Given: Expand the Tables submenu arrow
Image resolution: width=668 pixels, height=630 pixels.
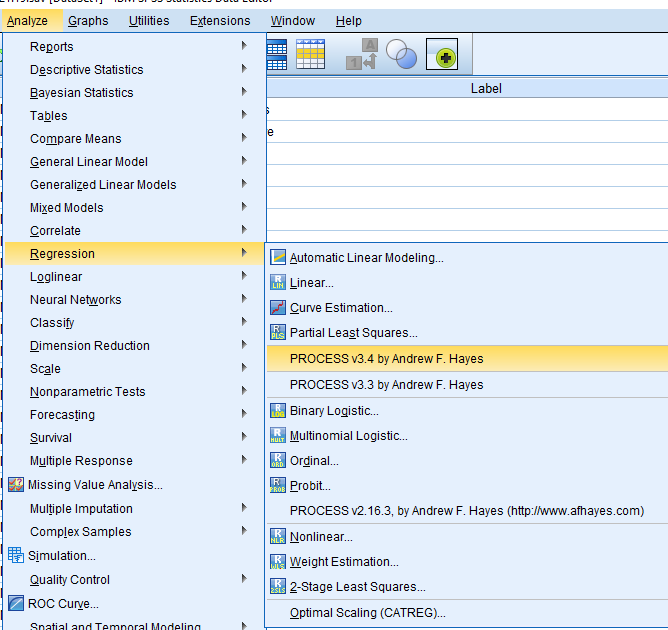Looking at the screenshot, I should 244,114.
